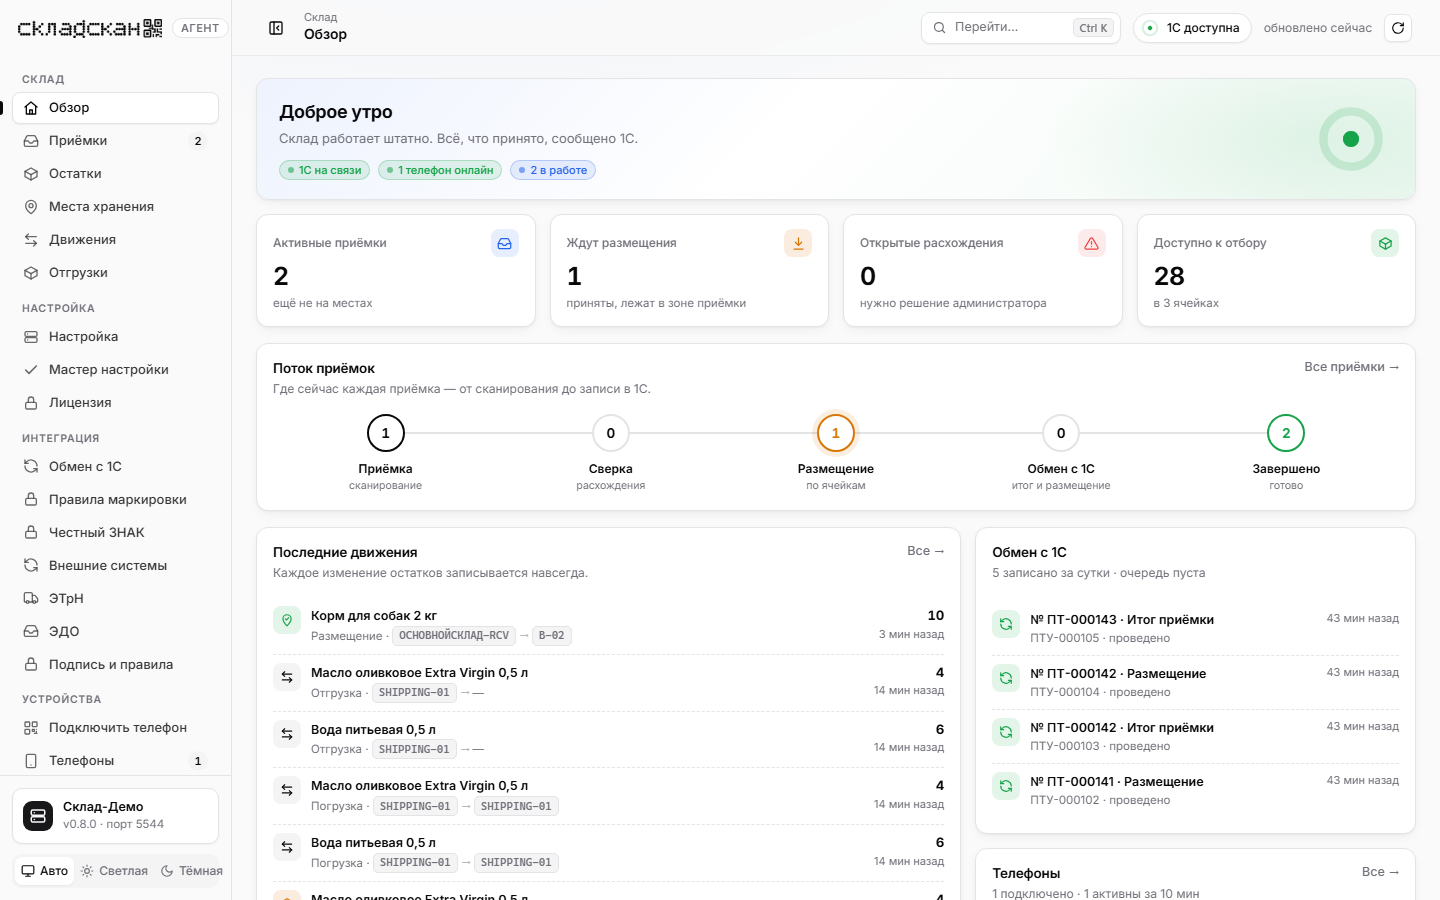Open the Обзор sidebar item
1440x900 pixels.
(115, 108)
